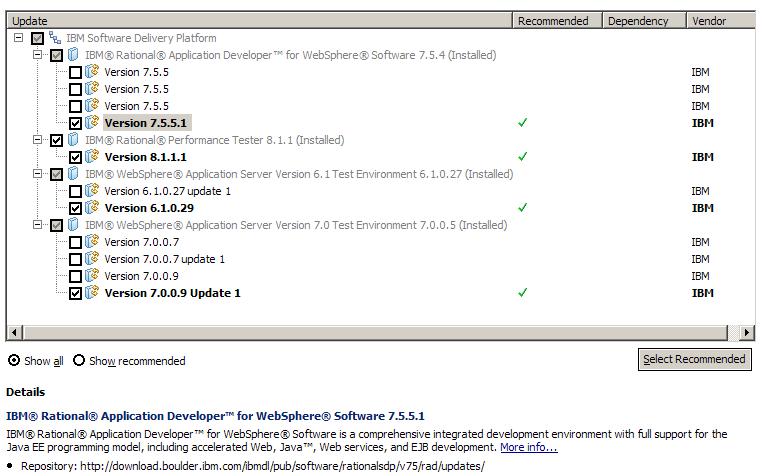Image resolution: width=765 pixels, height=476 pixels.
Task: Click the Vendor column header
Action: 721,20
